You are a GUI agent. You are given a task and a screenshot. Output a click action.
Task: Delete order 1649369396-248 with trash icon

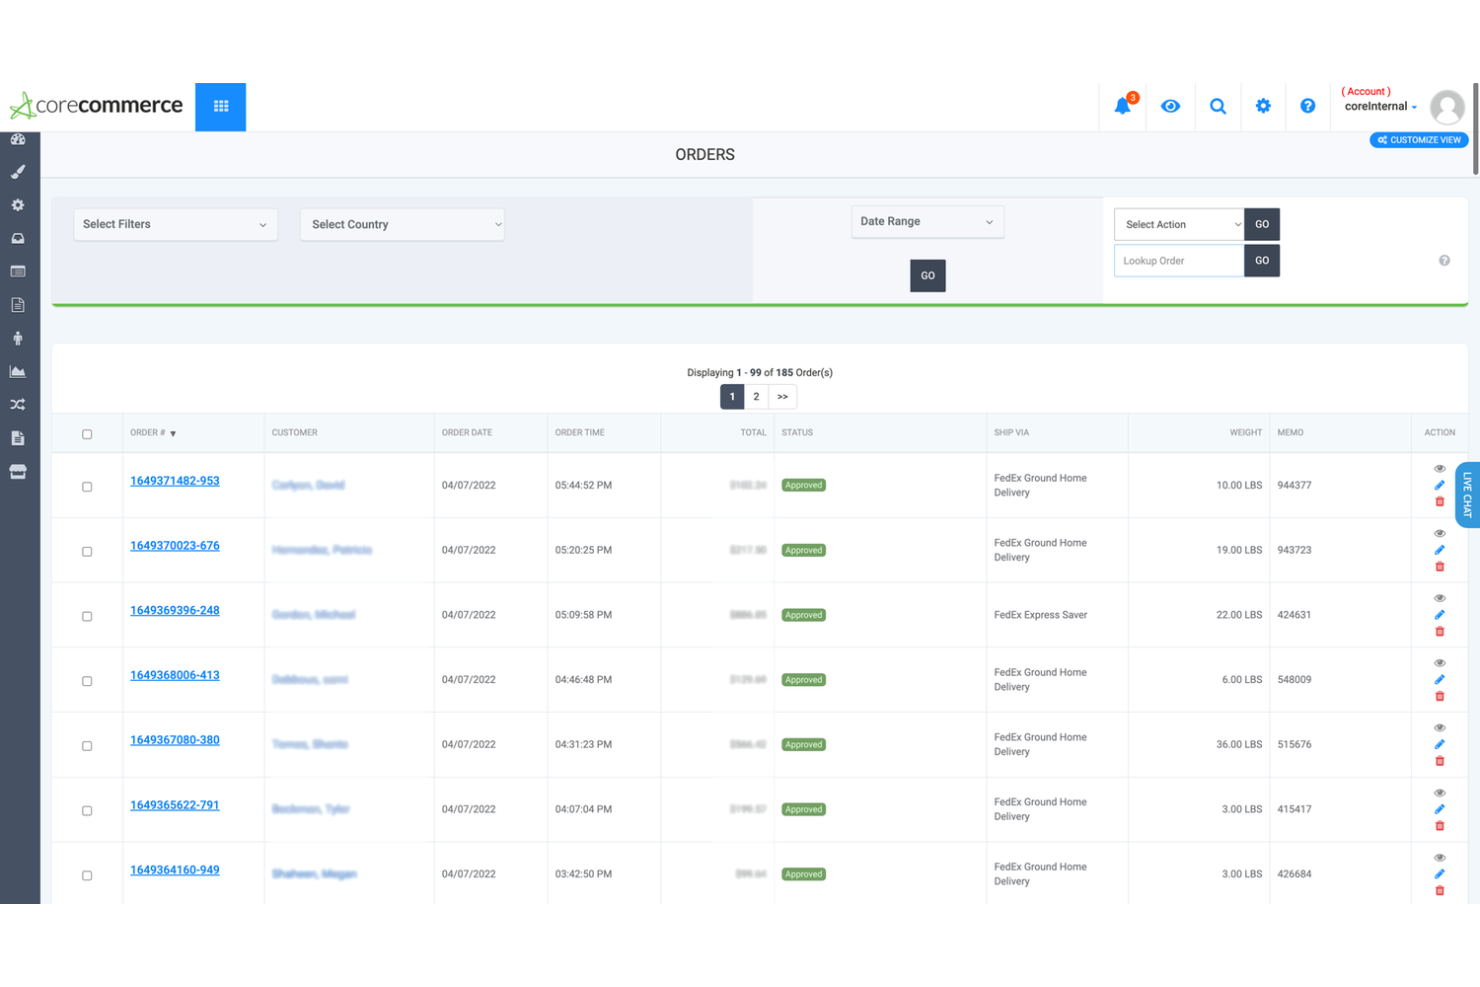point(1440,632)
